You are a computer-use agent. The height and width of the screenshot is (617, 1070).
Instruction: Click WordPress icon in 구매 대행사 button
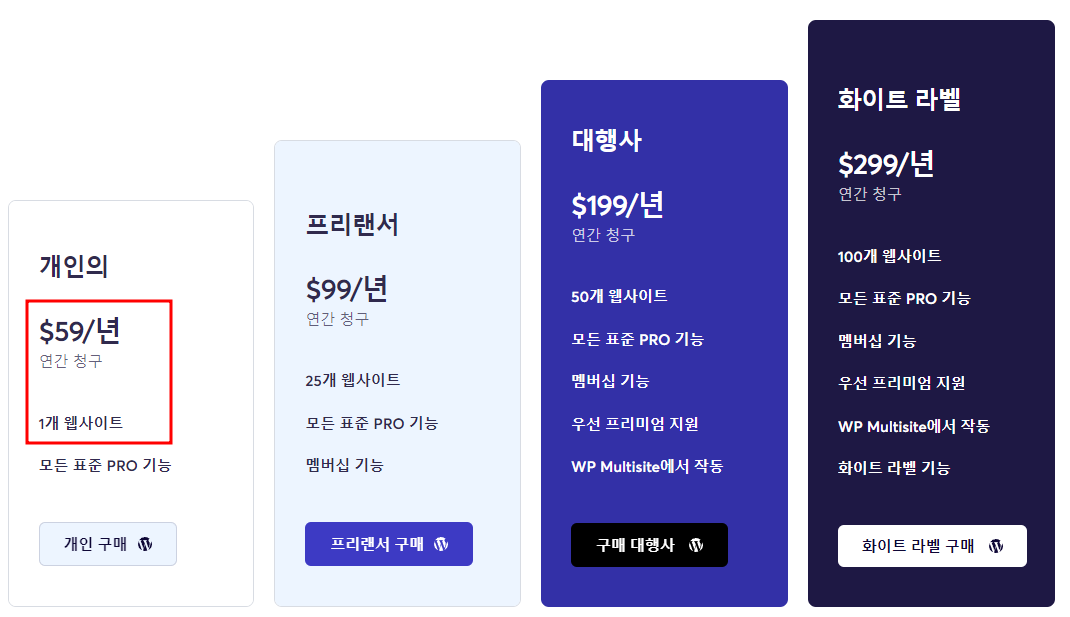point(696,545)
